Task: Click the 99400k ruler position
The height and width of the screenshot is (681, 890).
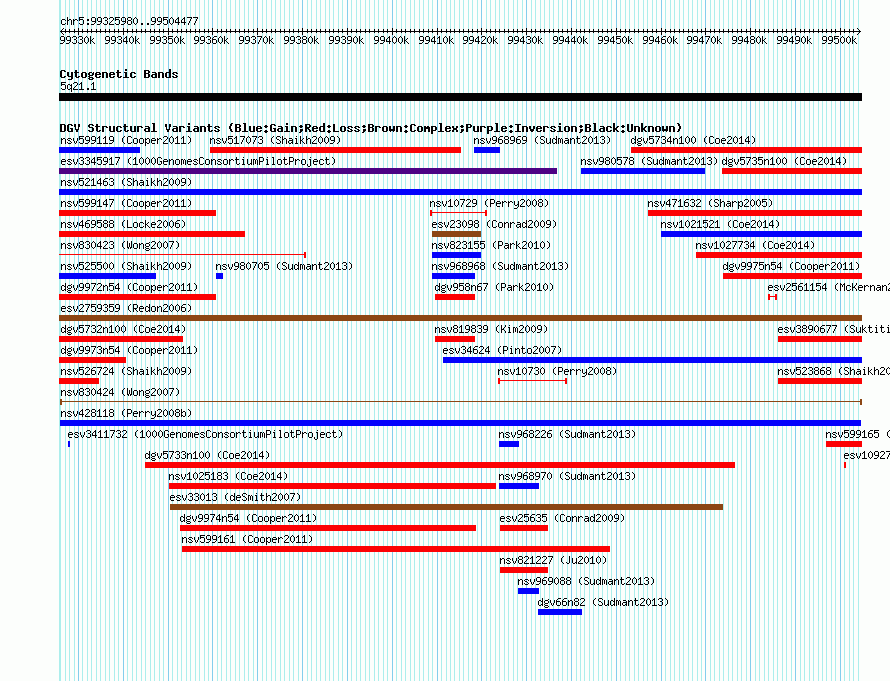Action: coord(391,40)
